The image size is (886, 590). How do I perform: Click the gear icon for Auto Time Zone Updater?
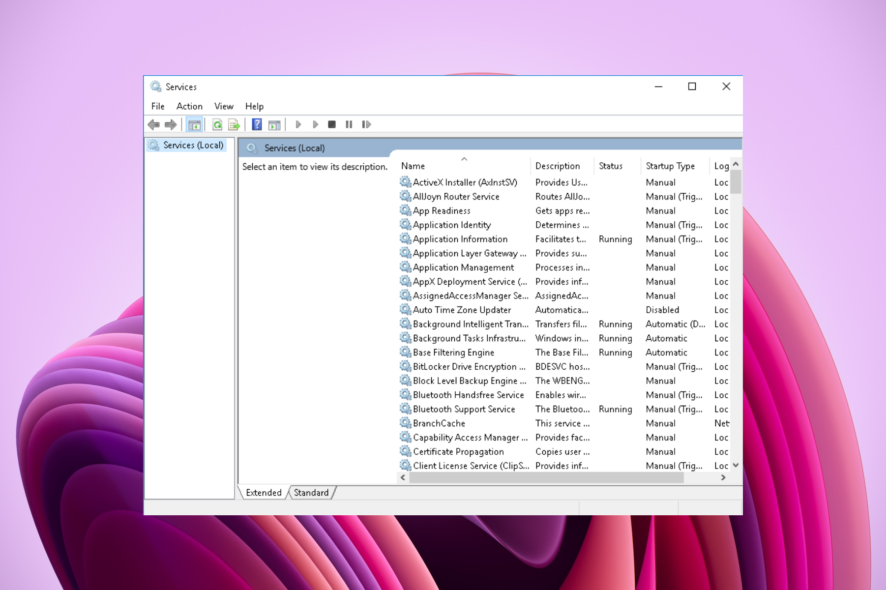(405, 309)
